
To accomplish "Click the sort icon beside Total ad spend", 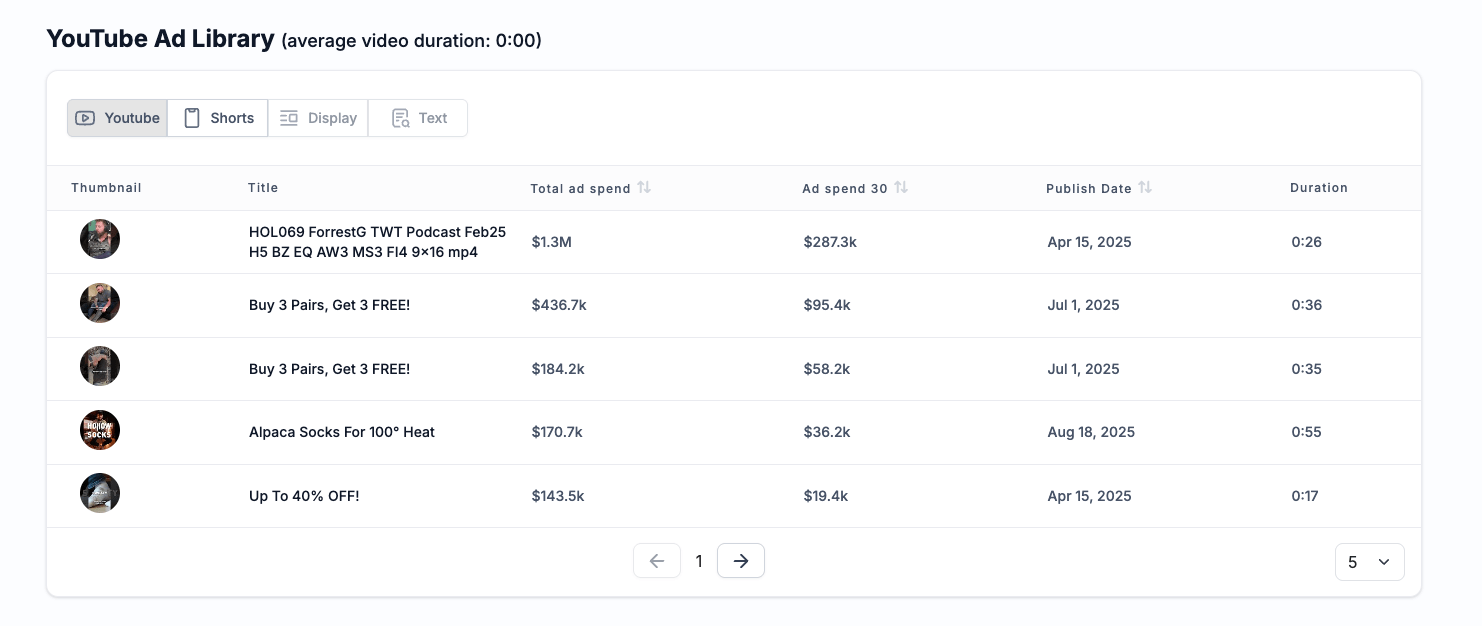I will tap(644, 188).
